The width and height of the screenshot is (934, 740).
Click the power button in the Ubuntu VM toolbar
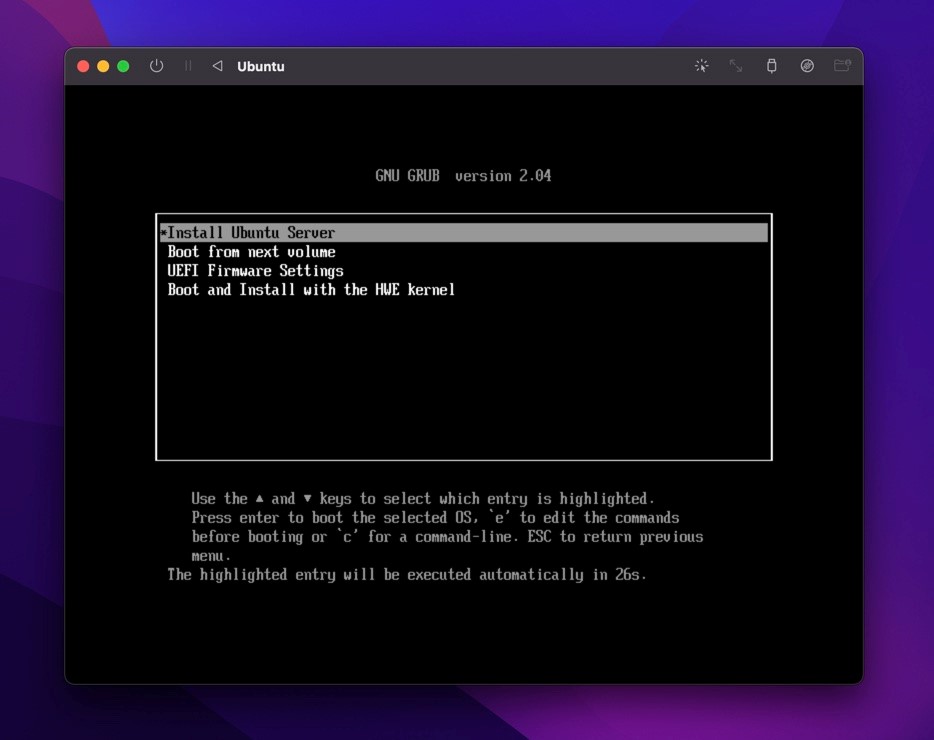[x=156, y=66]
